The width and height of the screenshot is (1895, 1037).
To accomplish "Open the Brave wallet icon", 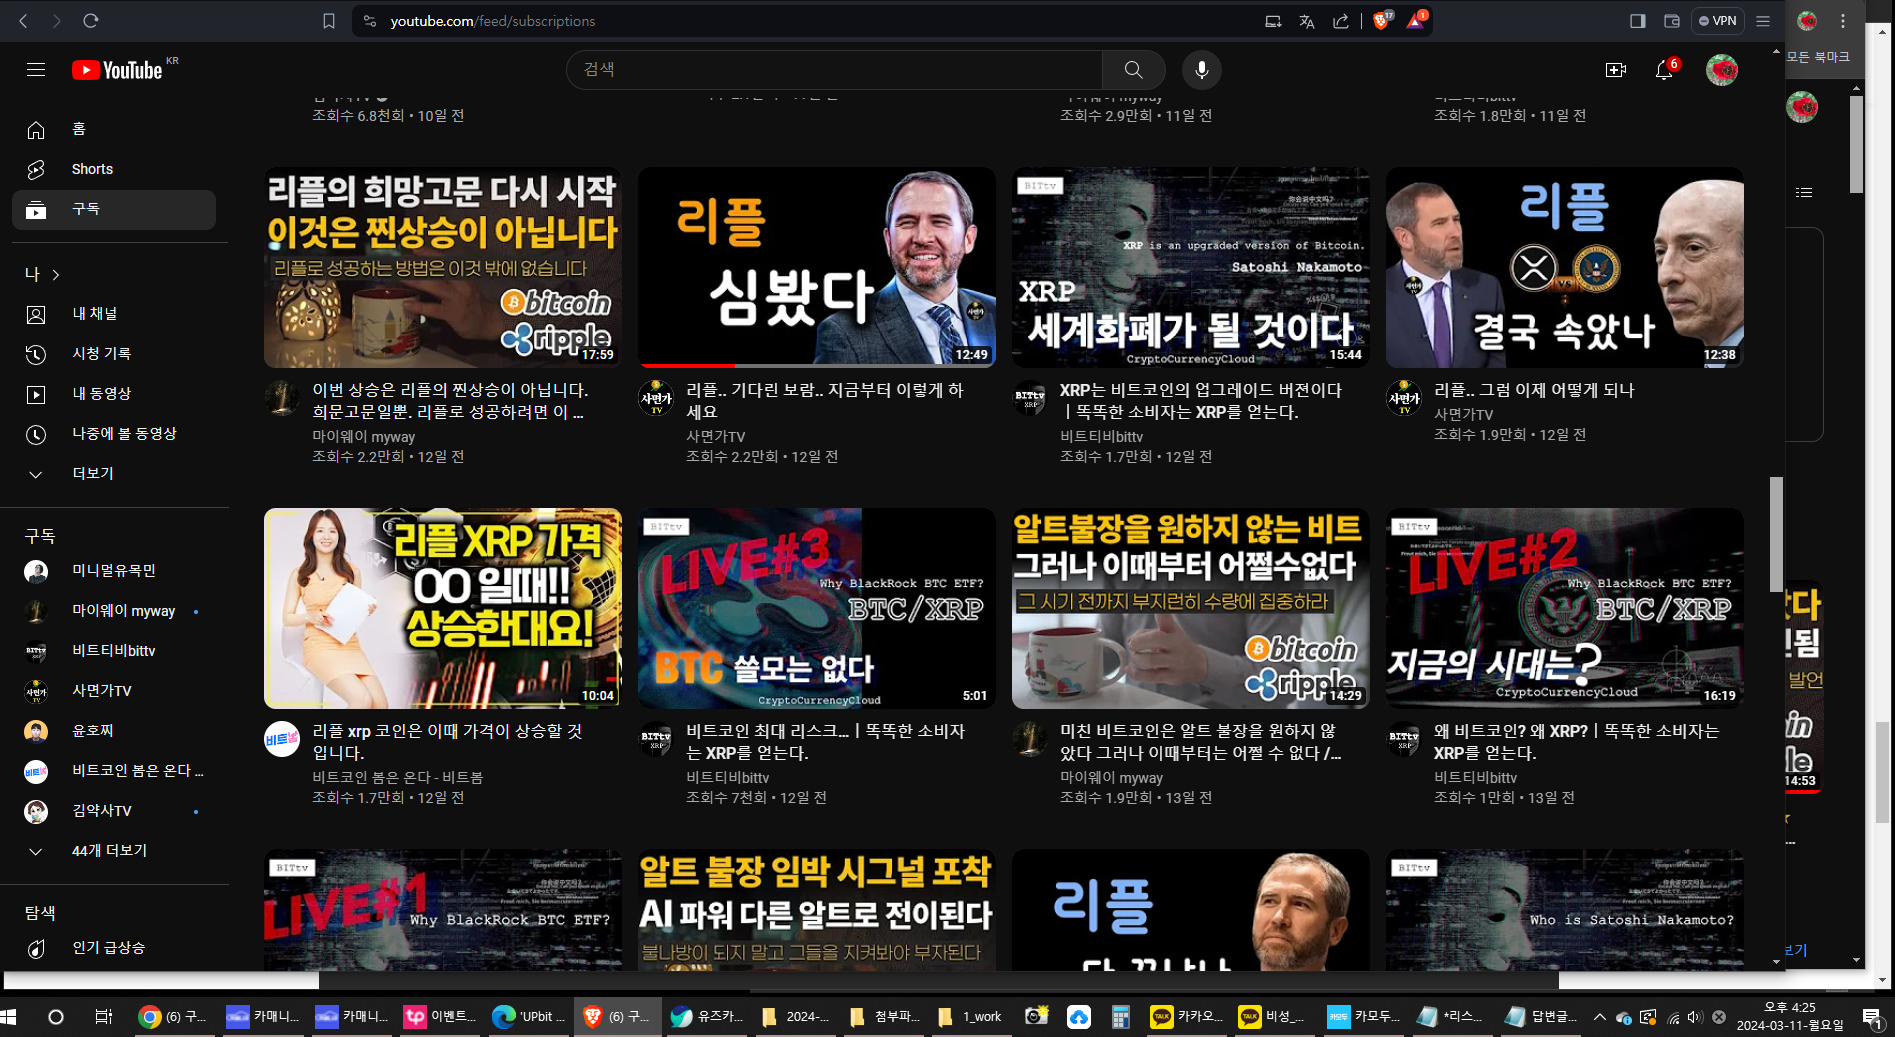I will (1671, 20).
